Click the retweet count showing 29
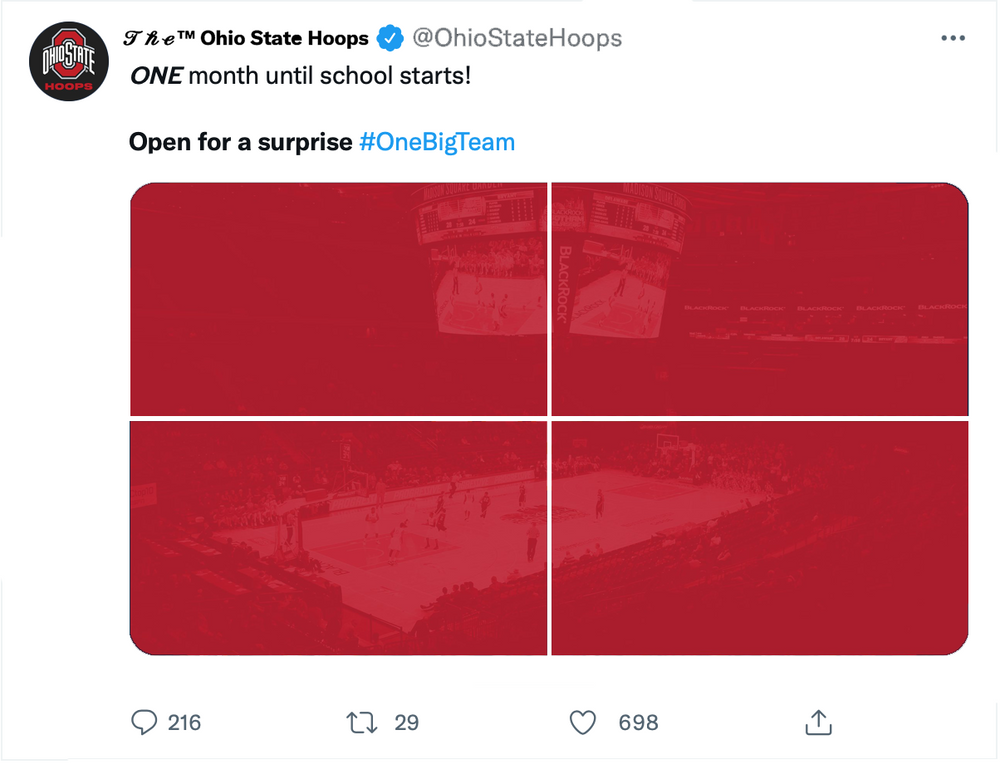Screen dimensions: 1000x764 tap(409, 722)
